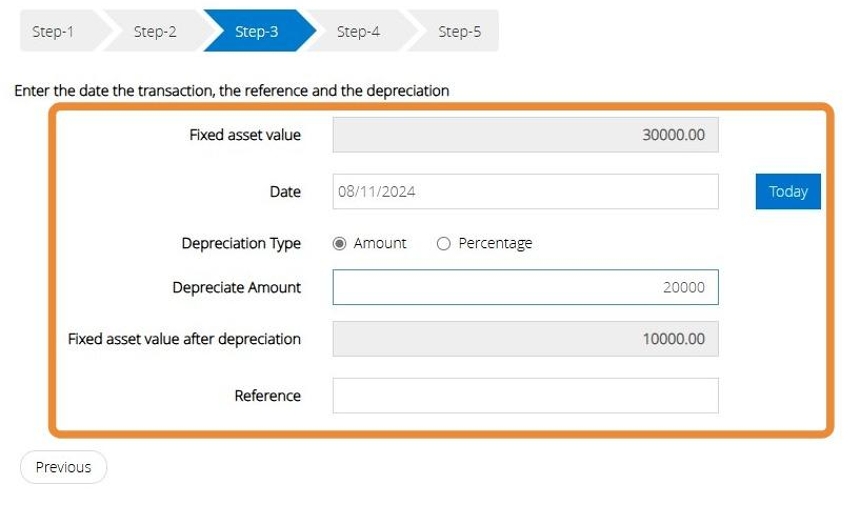860x505 pixels.
Task: Select the value-after-depreciation field showing 10000.00
Action: tap(525, 339)
